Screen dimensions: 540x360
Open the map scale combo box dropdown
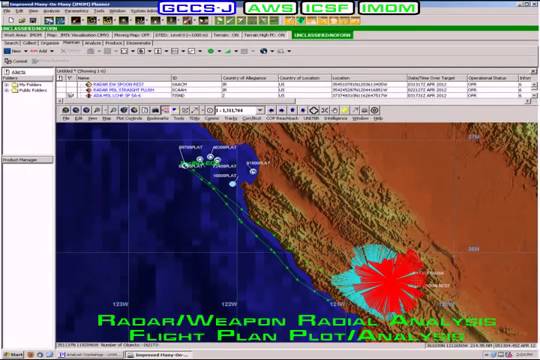pyautogui.click(x=260, y=110)
